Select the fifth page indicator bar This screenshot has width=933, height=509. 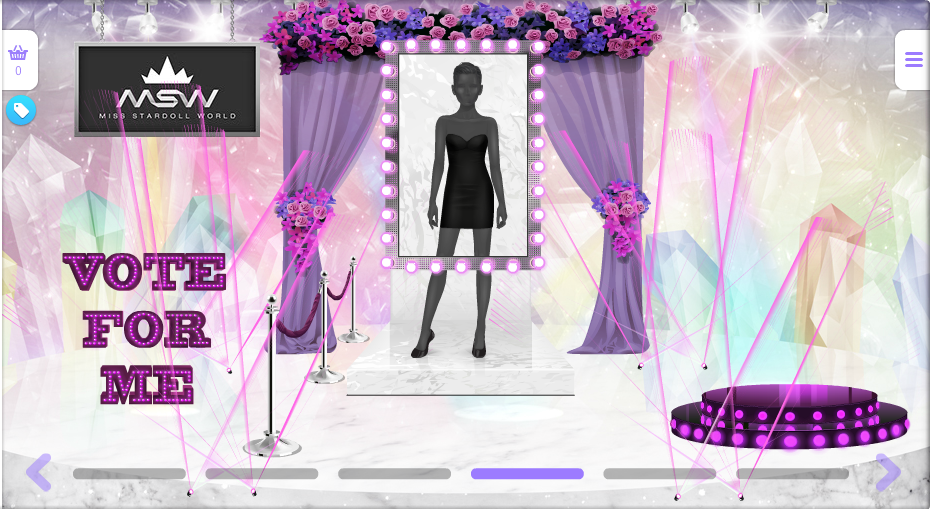click(660, 474)
